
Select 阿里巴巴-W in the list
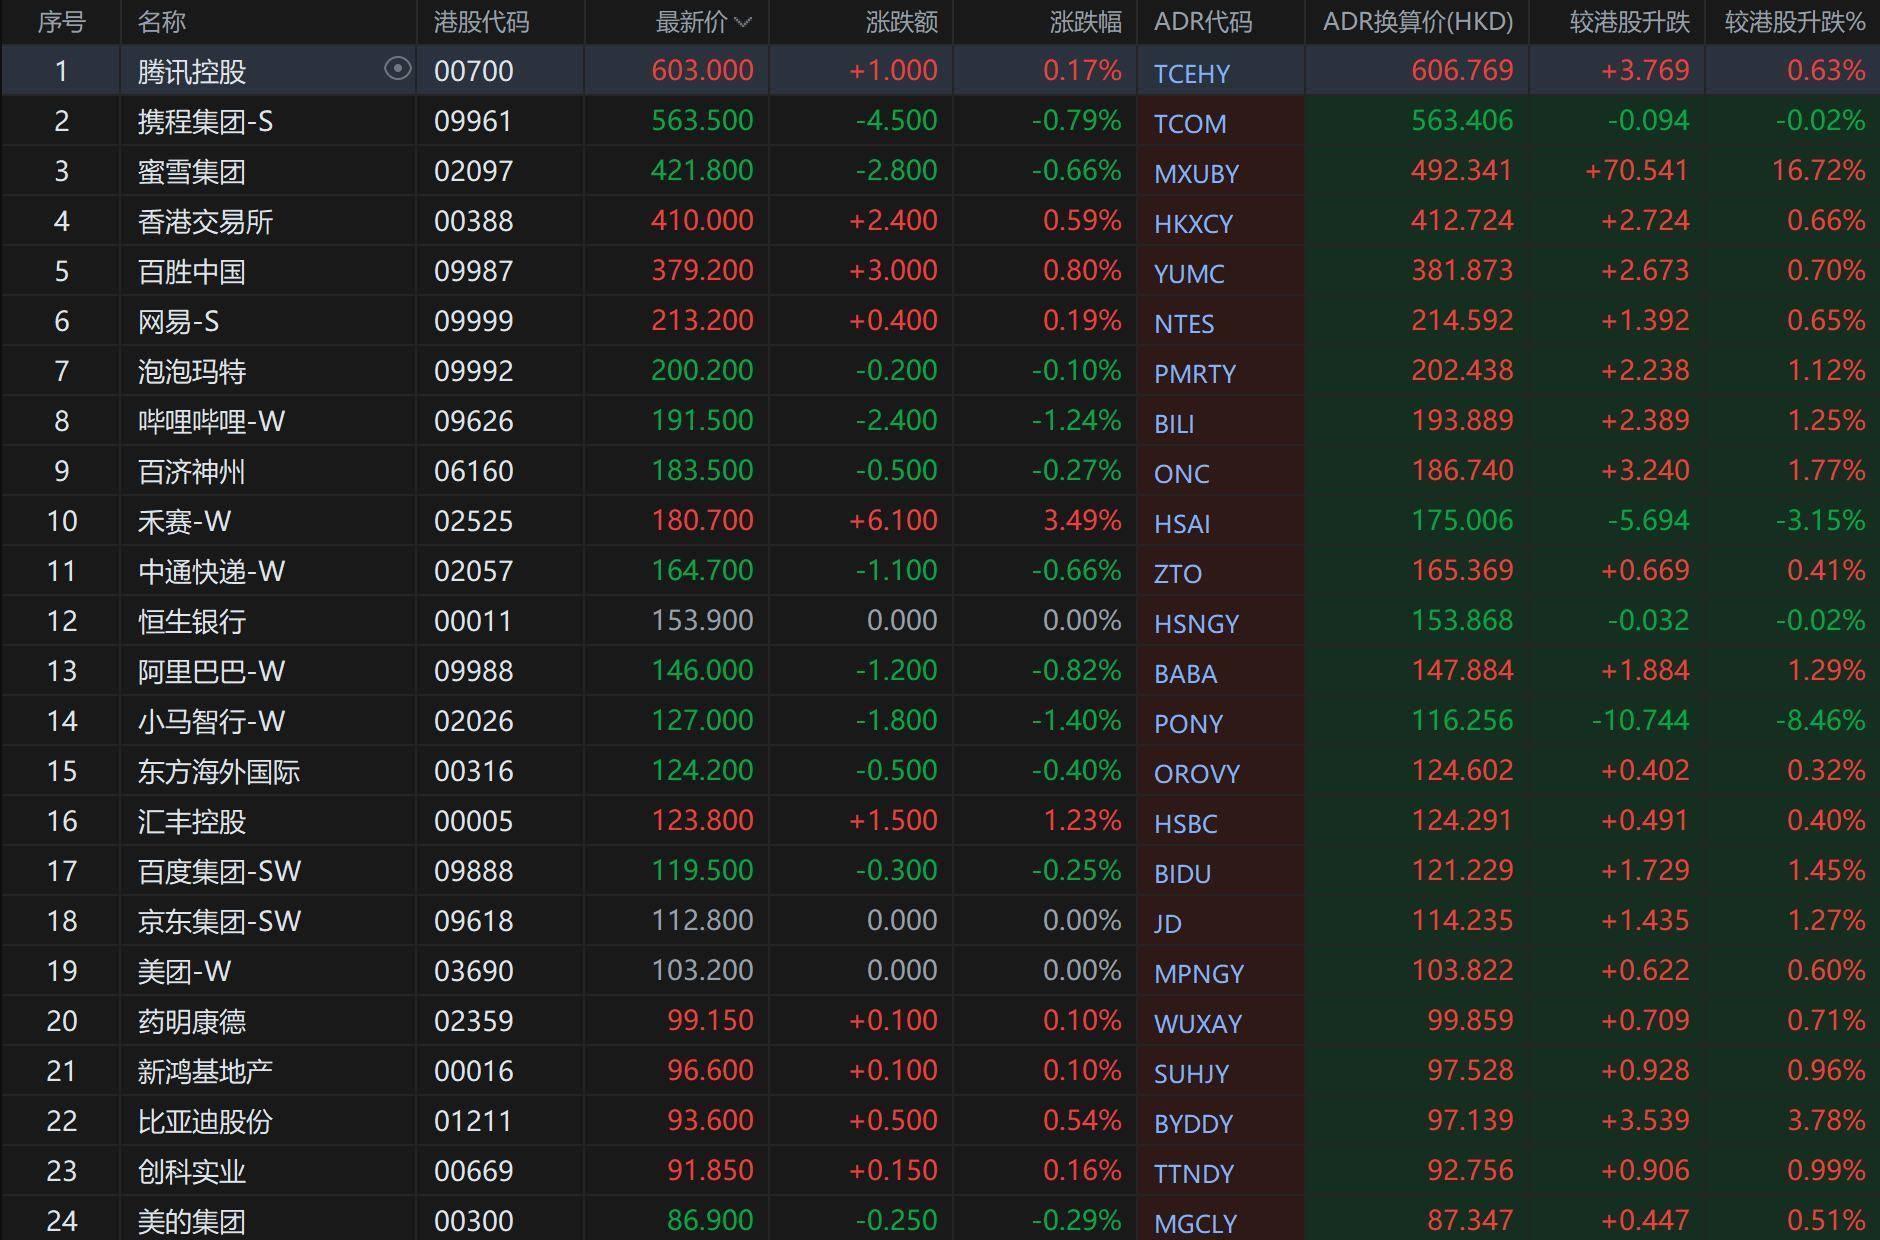(211, 671)
